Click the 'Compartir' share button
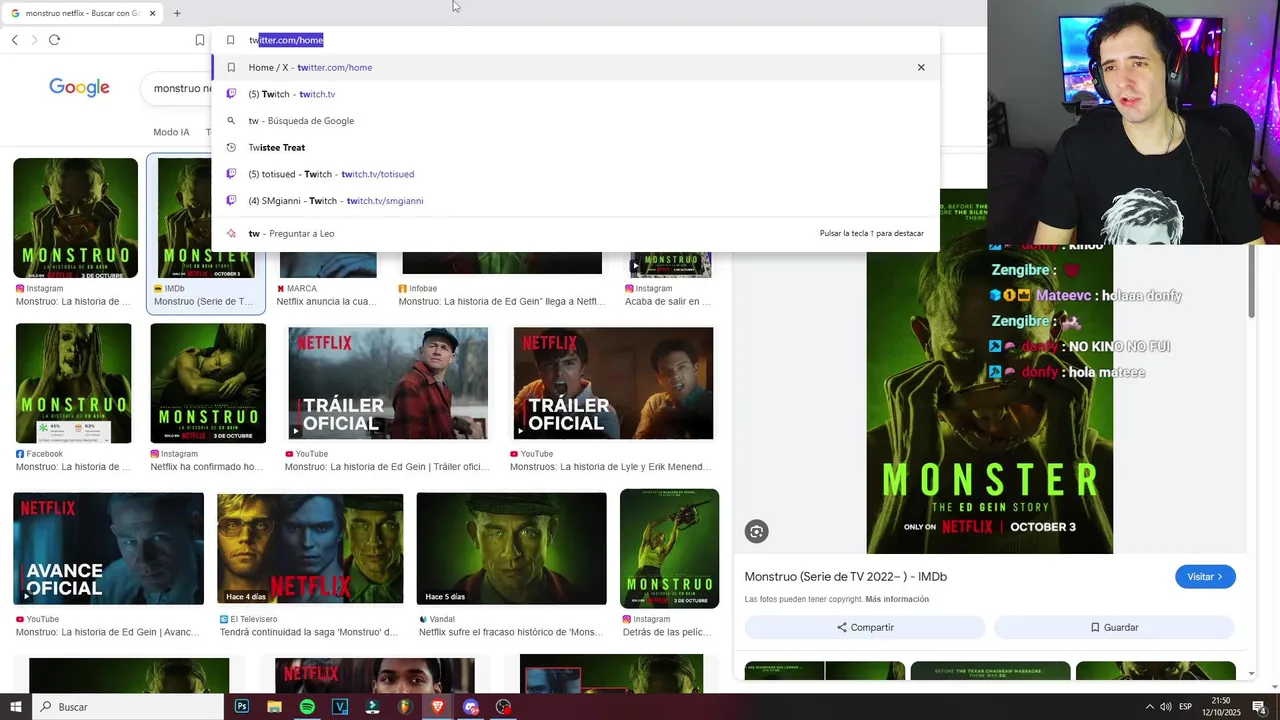1280x720 pixels. click(865, 627)
